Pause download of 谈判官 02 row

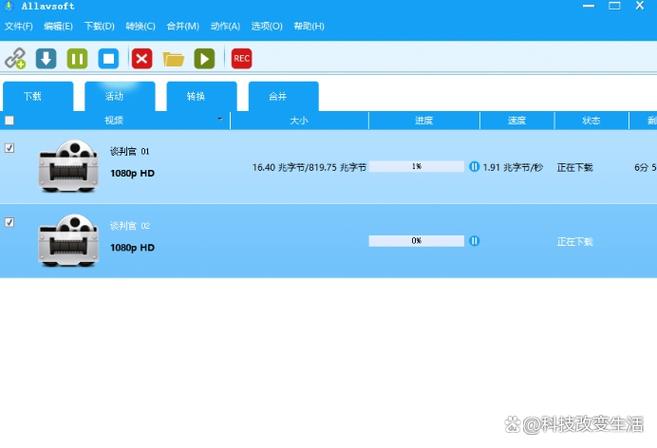[x=474, y=241]
